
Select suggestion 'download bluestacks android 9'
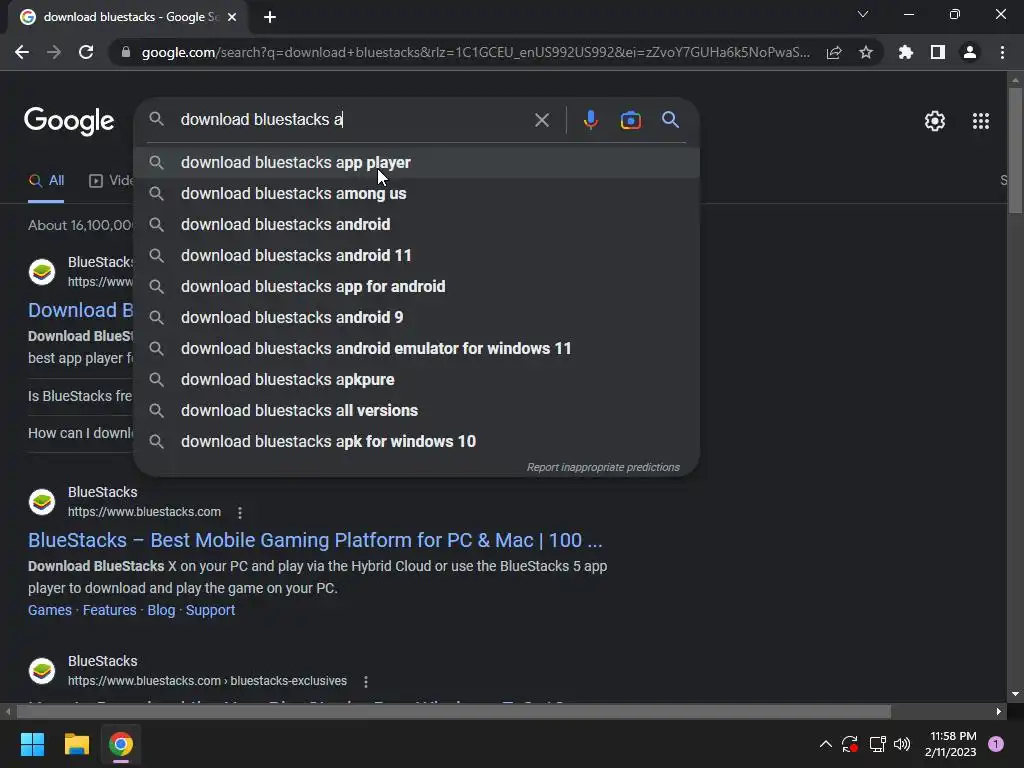(x=417, y=317)
